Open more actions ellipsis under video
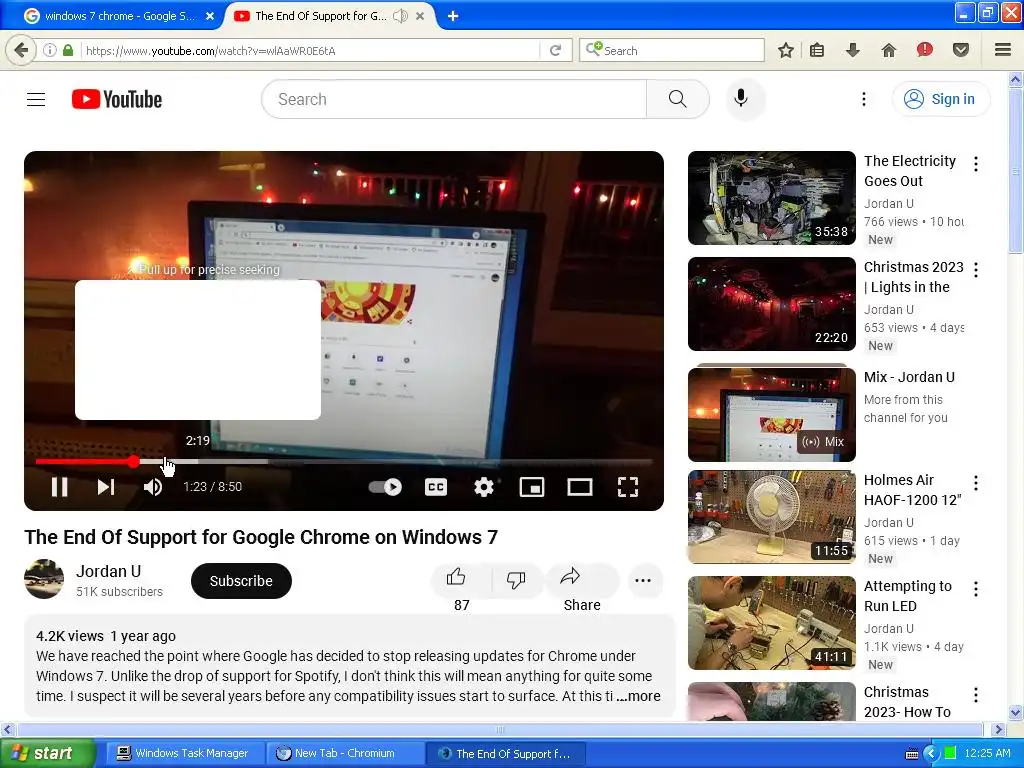This screenshot has width=1024, height=768. [643, 581]
